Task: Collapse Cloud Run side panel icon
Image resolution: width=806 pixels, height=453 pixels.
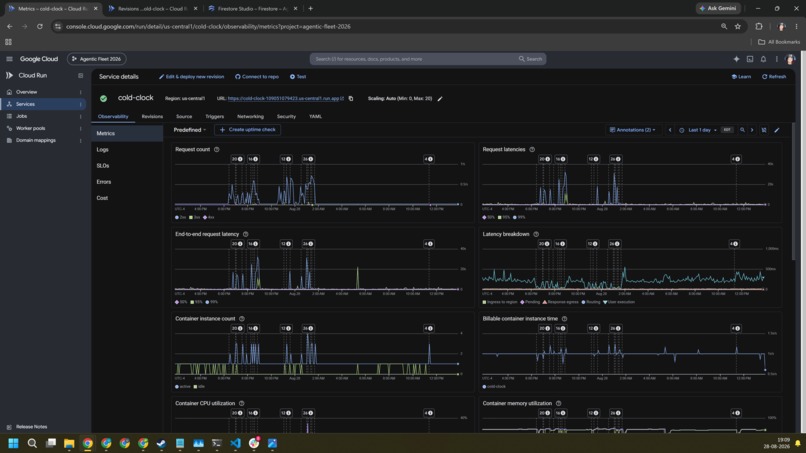Action: pyautogui.click(x=80, y=76)
